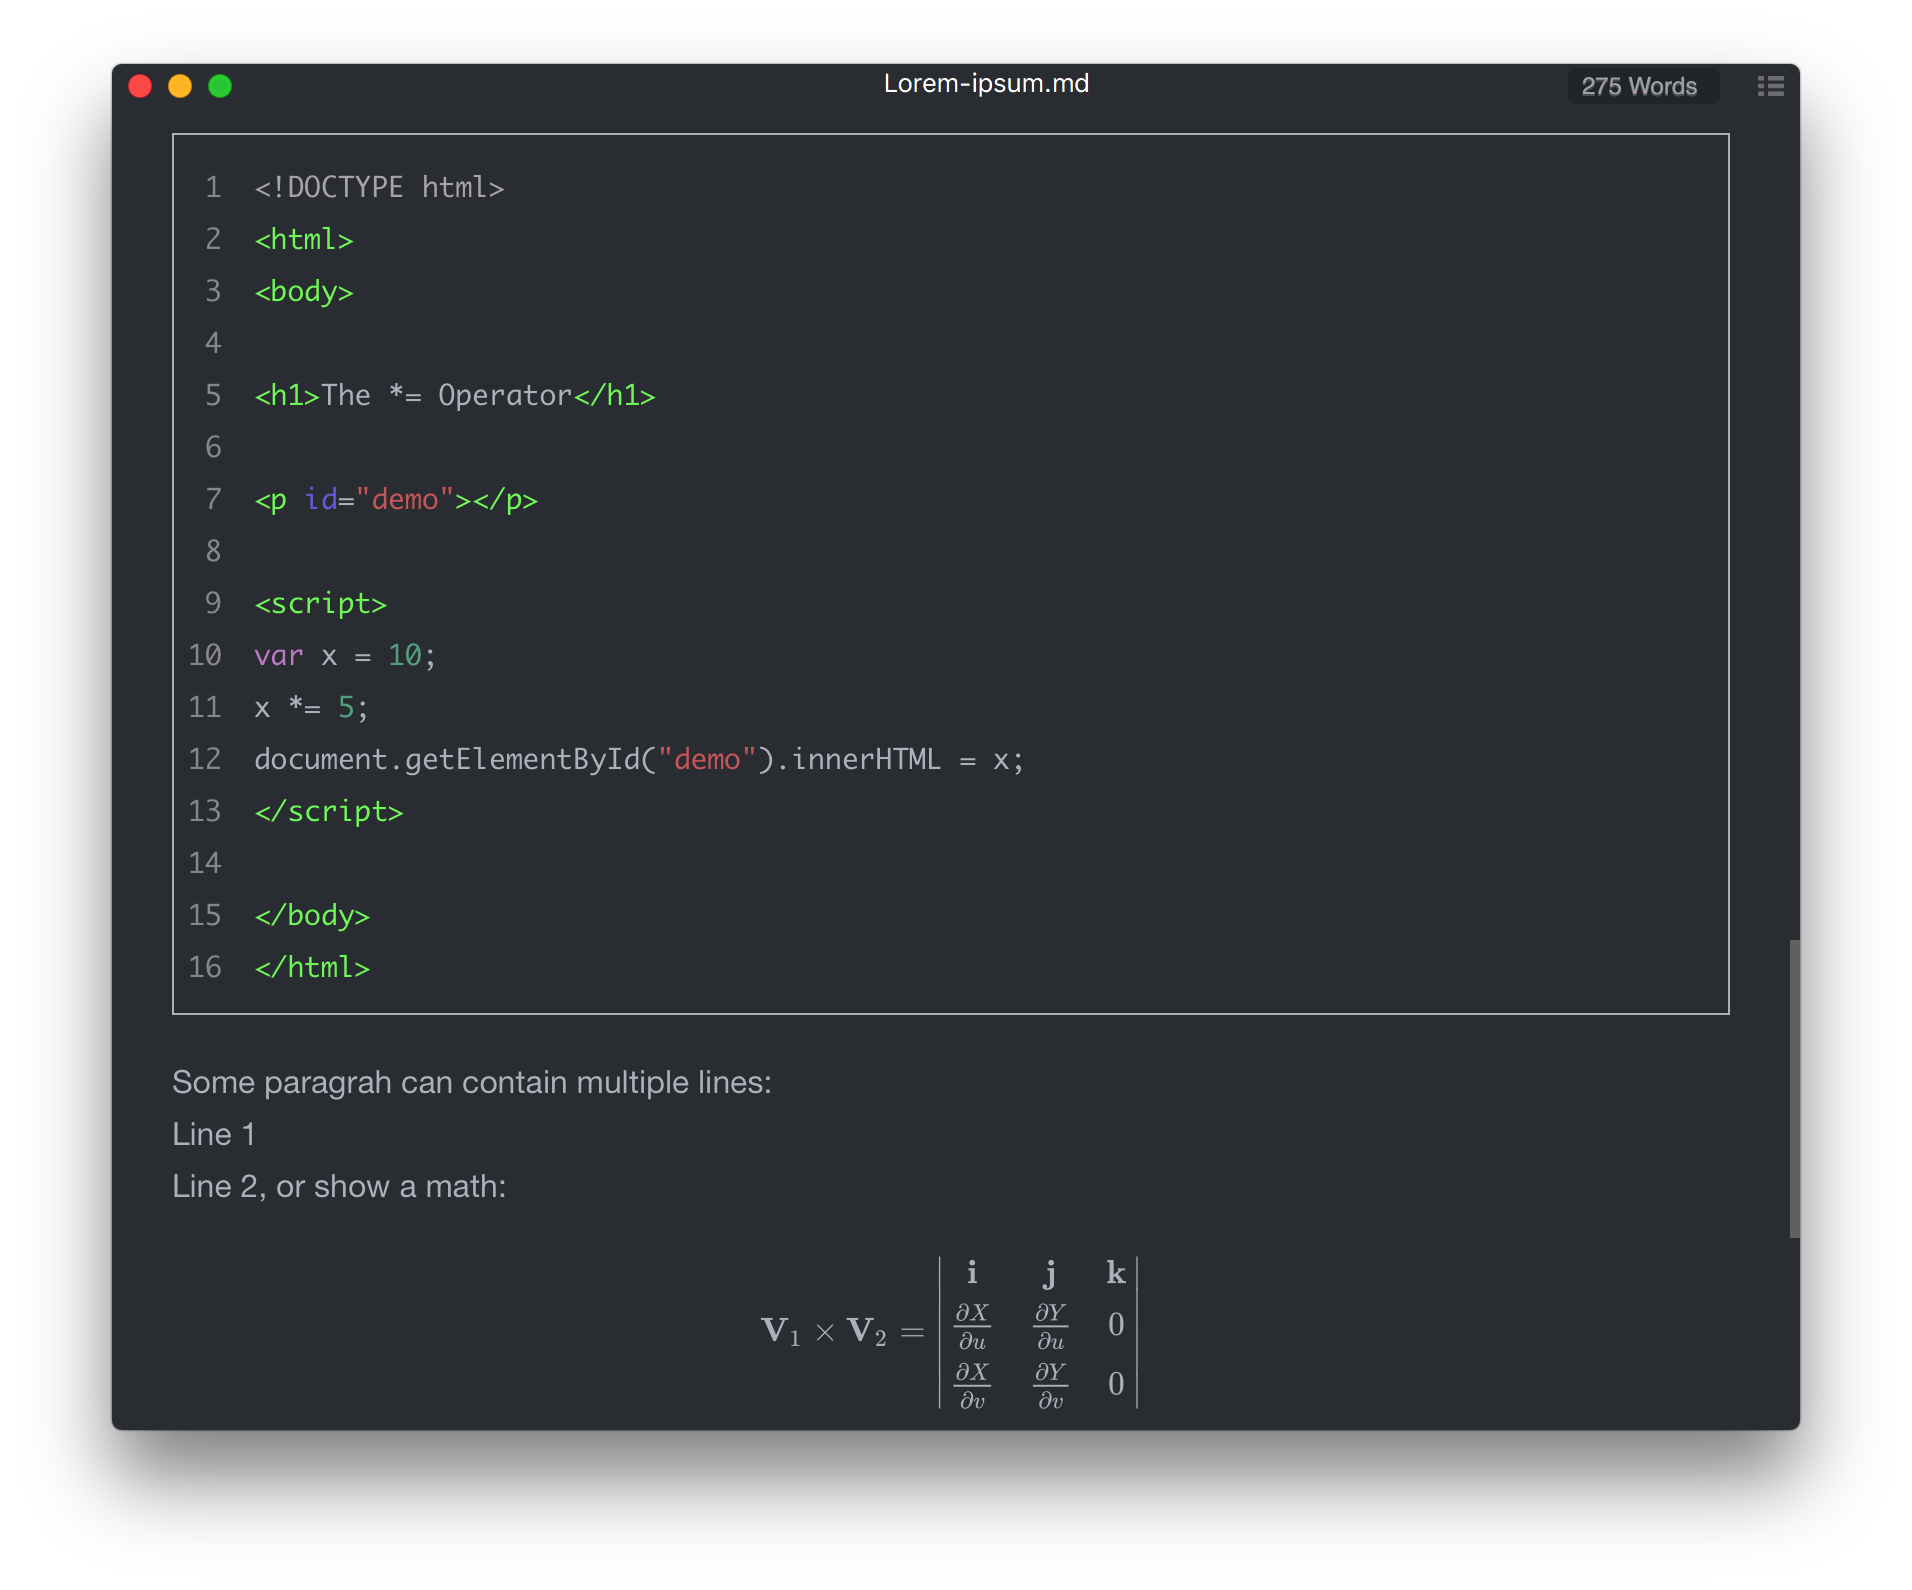Open the outline sidebar list icon
Image resolution: width=1912 pixels, height=1590 pixels.
coord(1770,86)
